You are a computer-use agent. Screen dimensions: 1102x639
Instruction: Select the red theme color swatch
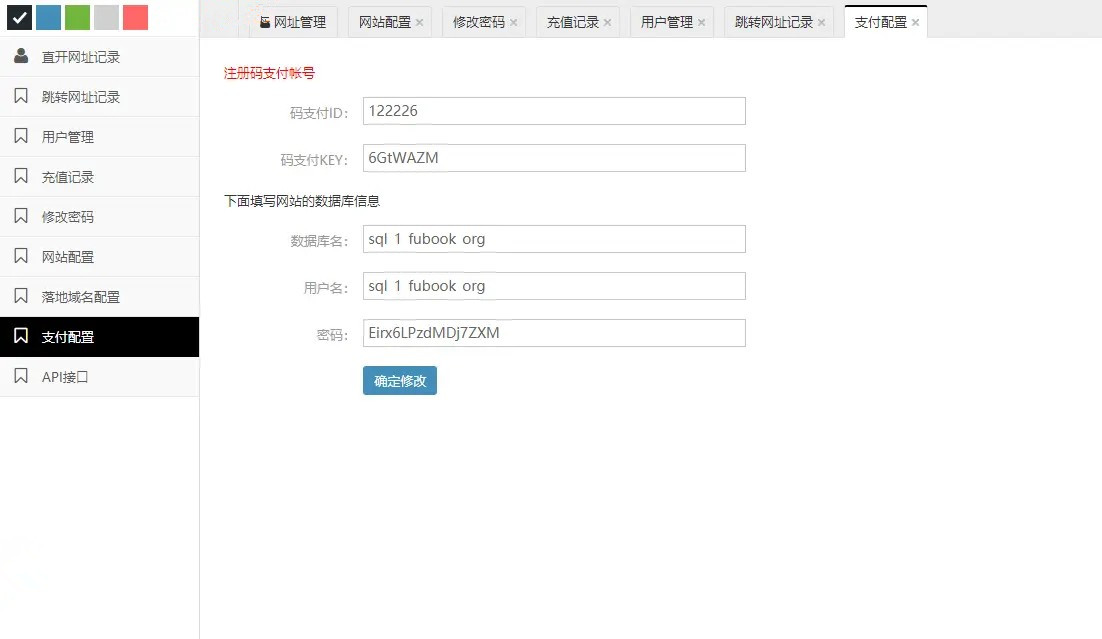(x=135, y=17)
